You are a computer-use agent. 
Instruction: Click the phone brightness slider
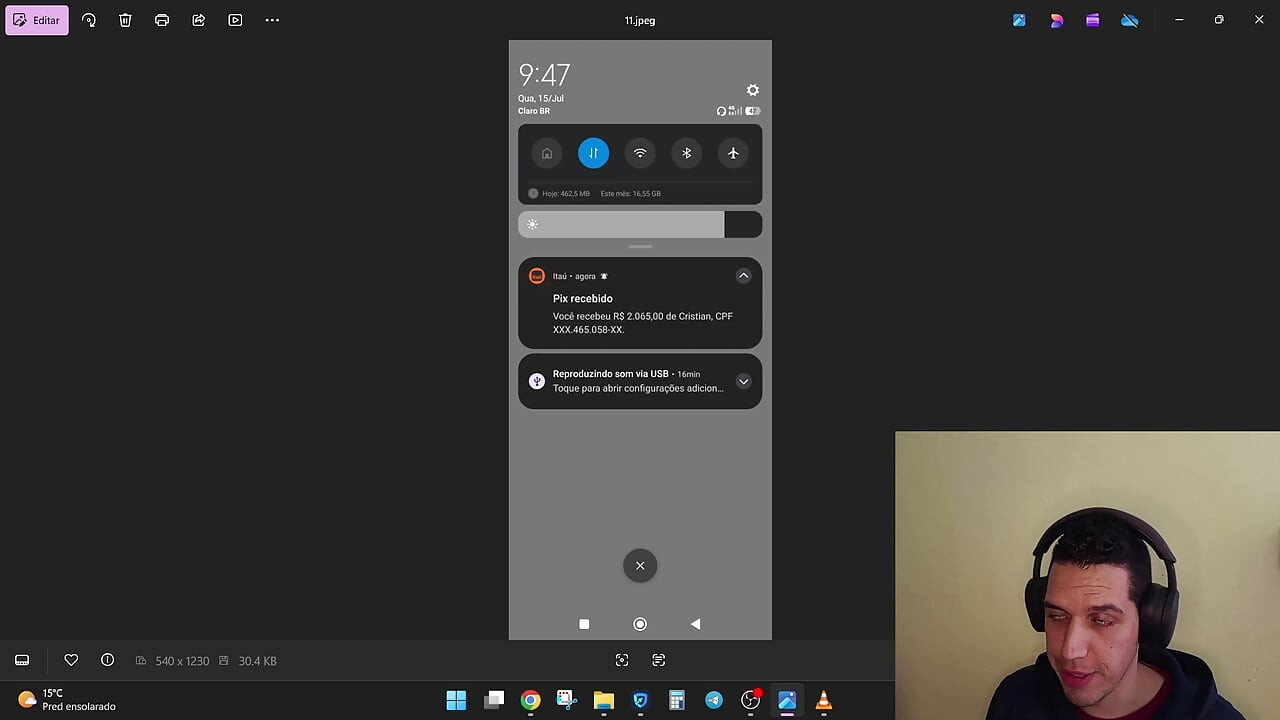[x=640, y=224]
